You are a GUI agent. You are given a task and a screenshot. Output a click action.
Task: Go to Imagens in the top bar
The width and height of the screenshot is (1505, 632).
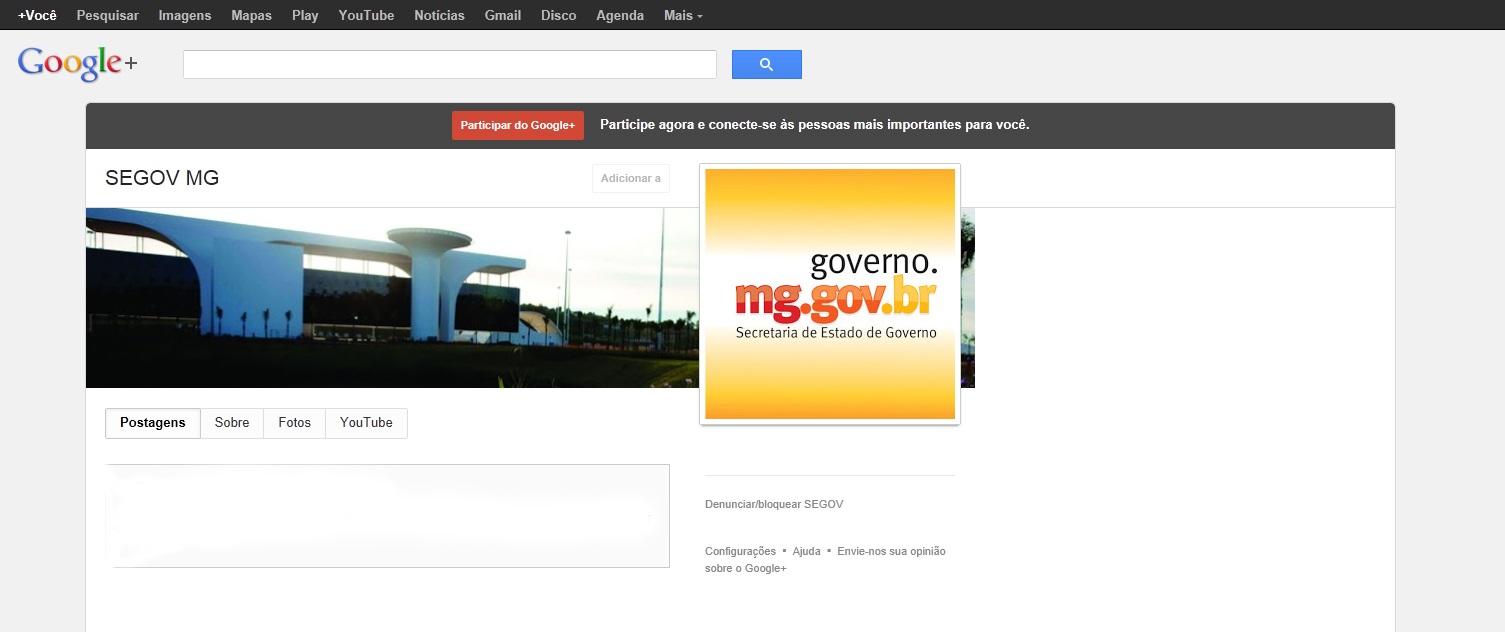(x=185, y=16)
